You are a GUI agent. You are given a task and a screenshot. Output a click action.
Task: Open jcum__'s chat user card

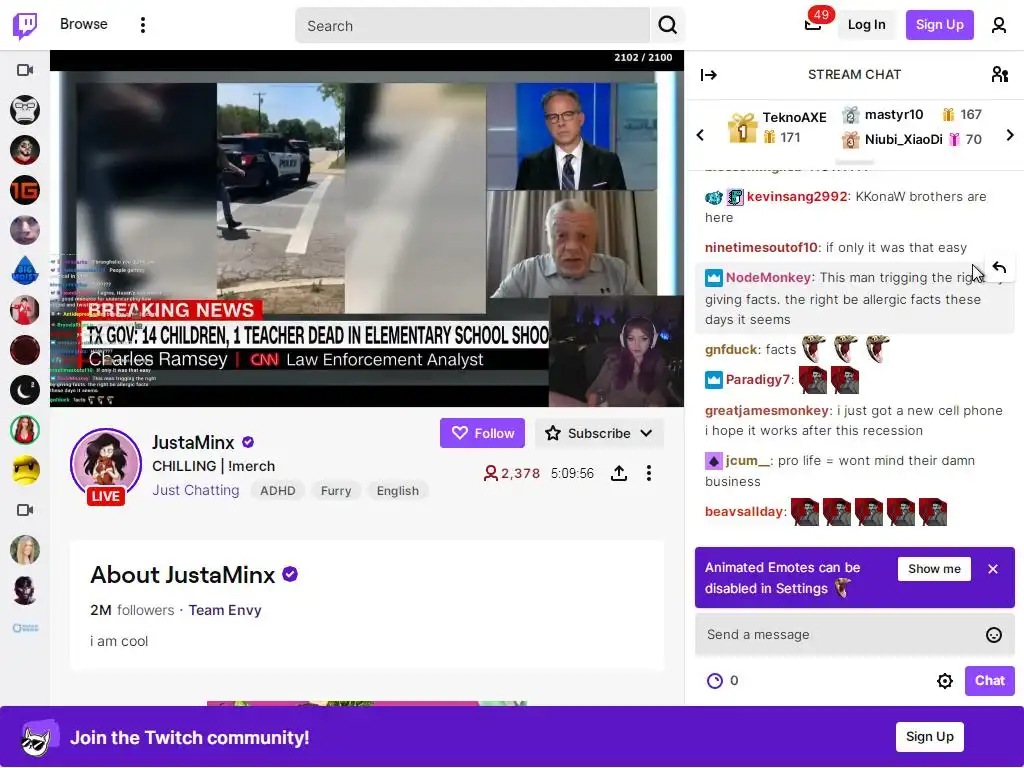748,460
